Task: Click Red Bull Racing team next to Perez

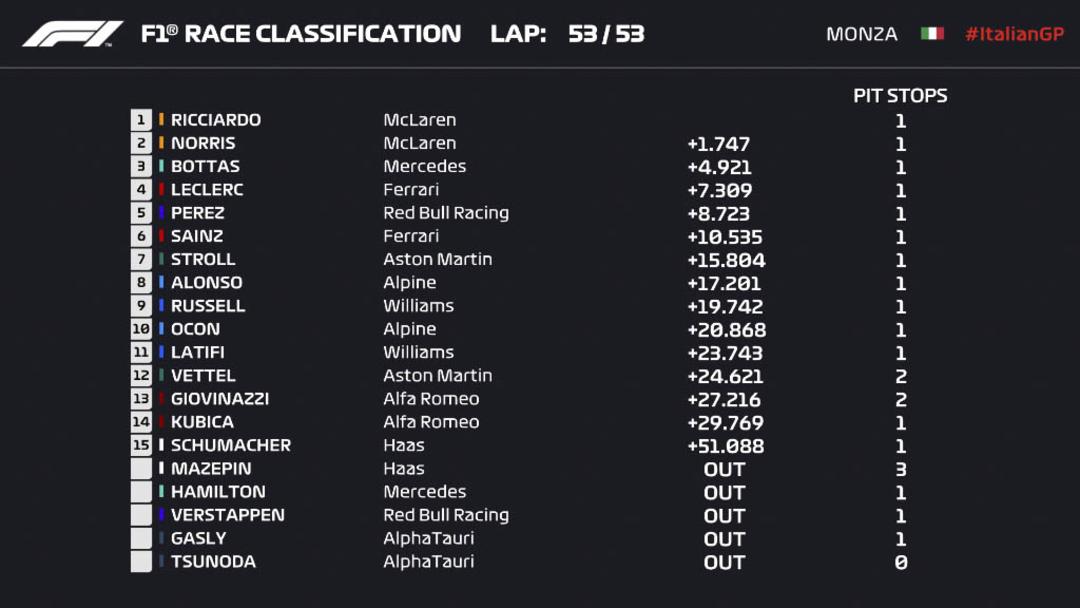Action: point(446,213)
